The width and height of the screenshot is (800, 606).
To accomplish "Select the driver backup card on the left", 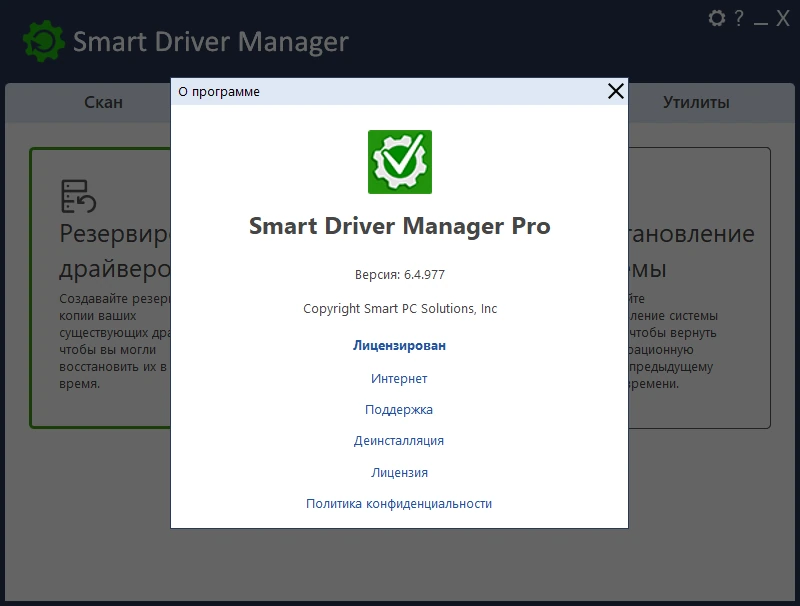I will click(101, 288).
